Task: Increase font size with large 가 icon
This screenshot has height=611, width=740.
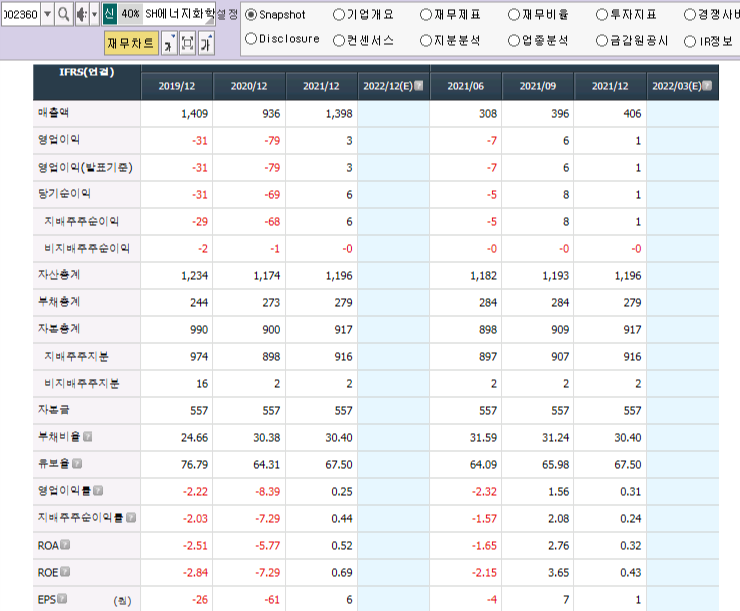Action: coord(206,43)
